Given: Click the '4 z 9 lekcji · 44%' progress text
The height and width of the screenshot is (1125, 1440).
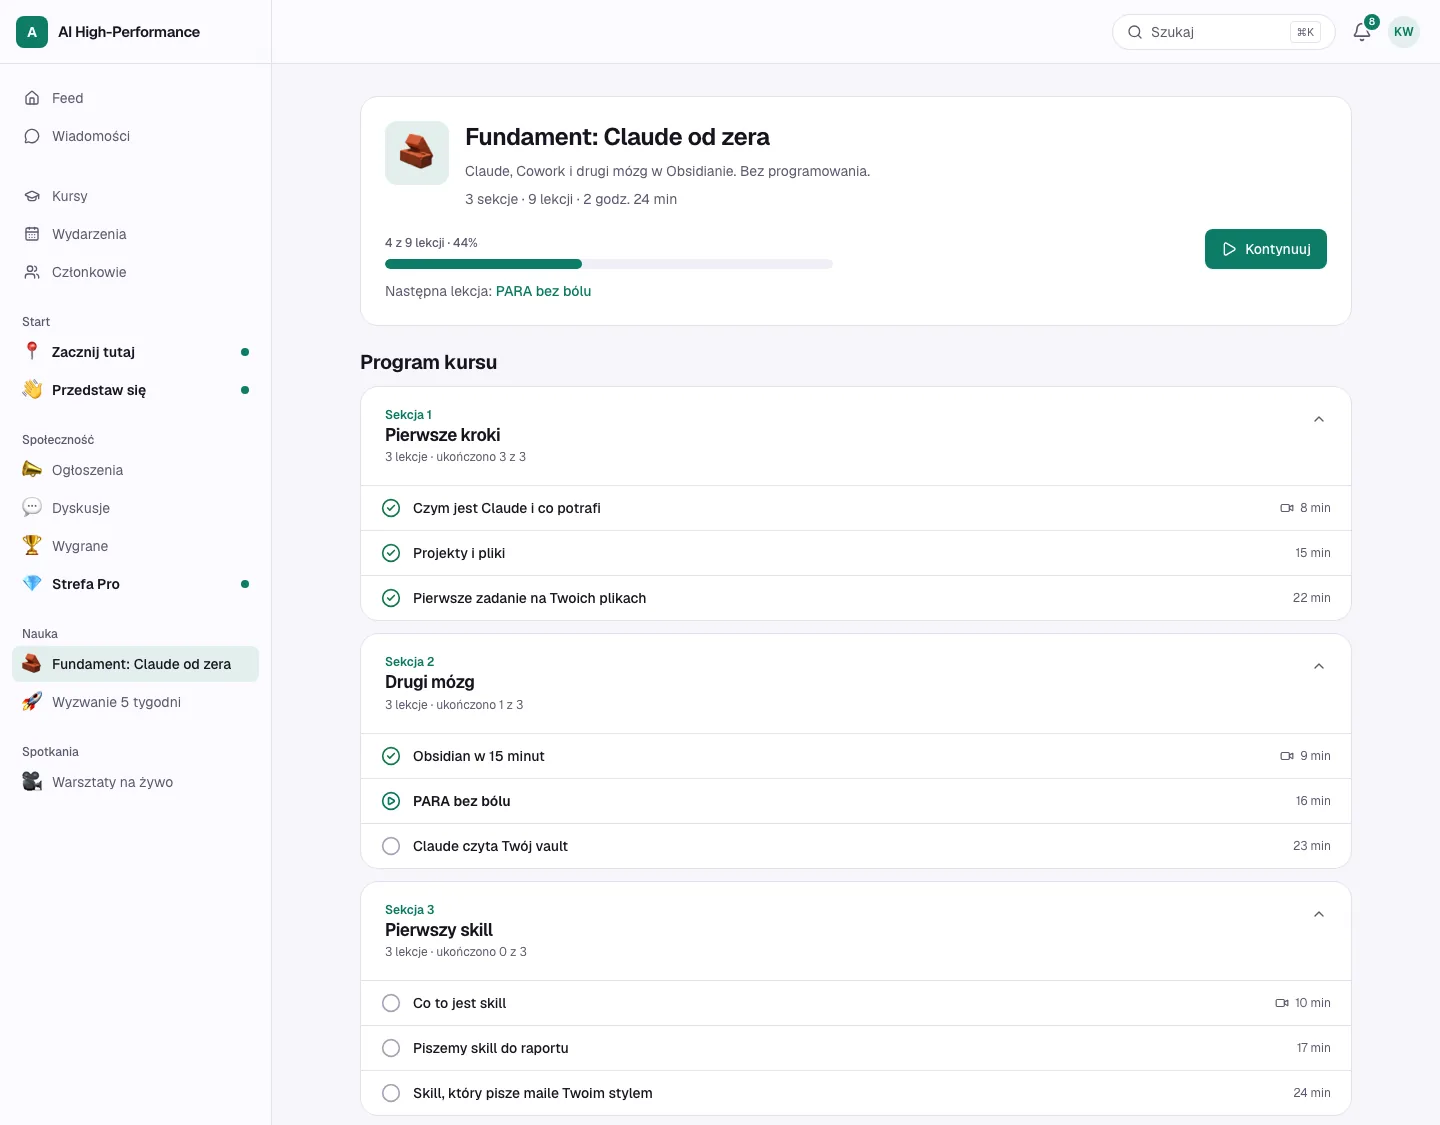Looking at the screenshot, I should coord(431,243).
